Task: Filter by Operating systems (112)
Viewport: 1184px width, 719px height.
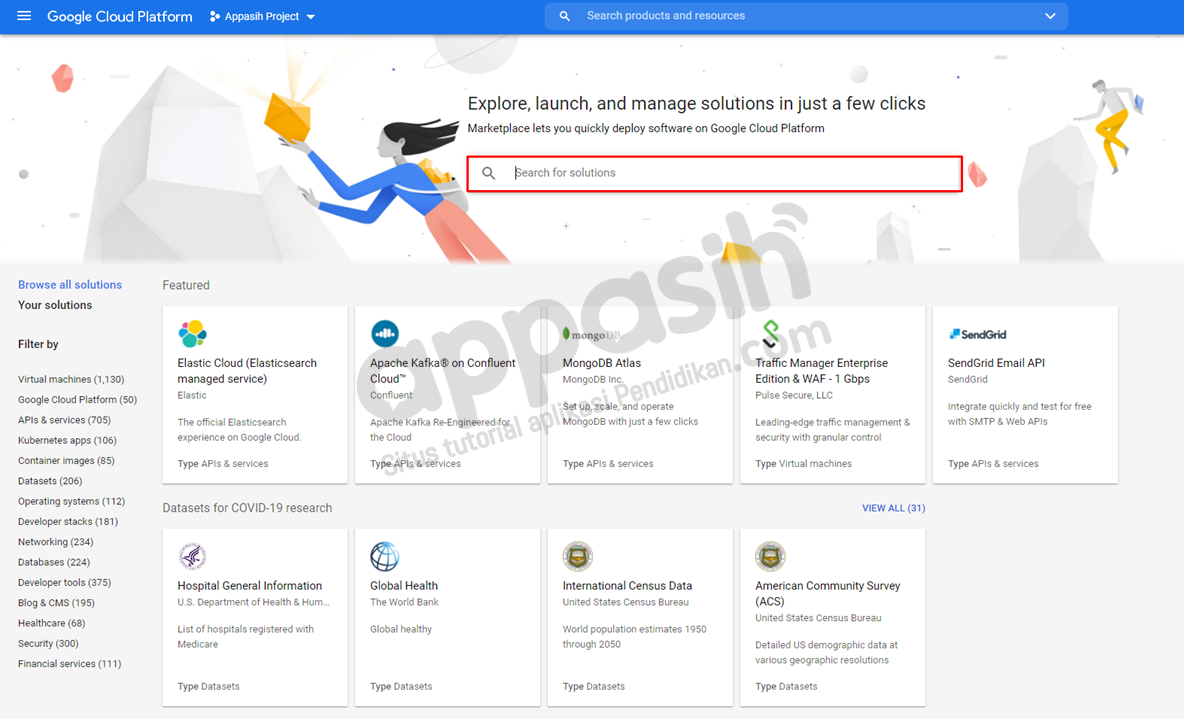Action: (x=72, y=501)
